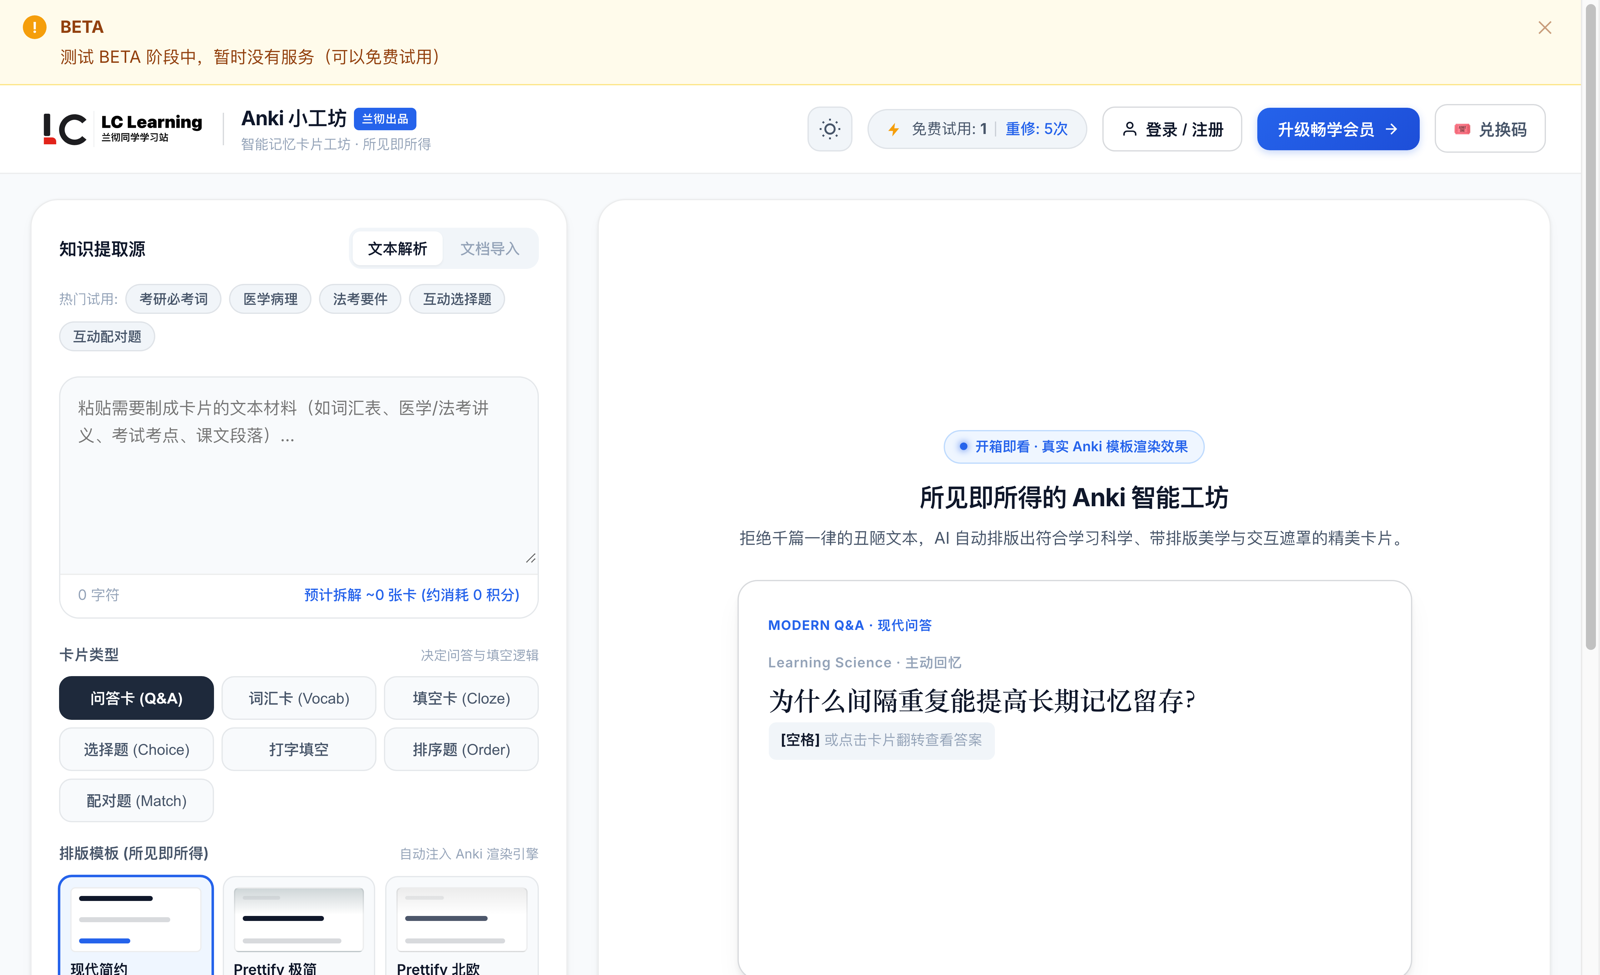Screen dimensions: 1600x975
Task: Switch to 文本解析 tab
Action: (397, 249)
